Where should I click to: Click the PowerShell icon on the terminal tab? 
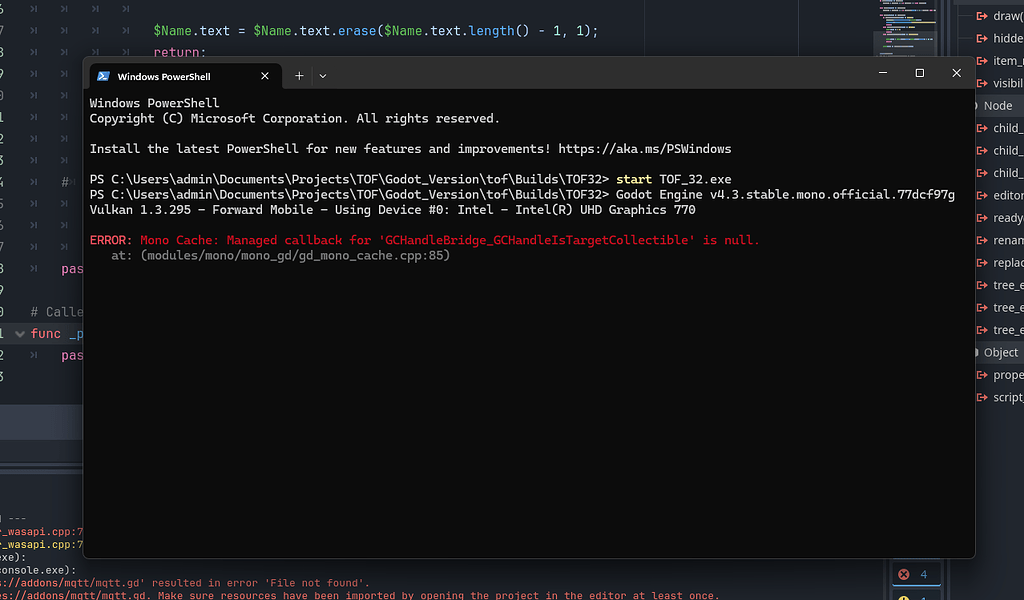pyautogui.click(x=103, y=76)
